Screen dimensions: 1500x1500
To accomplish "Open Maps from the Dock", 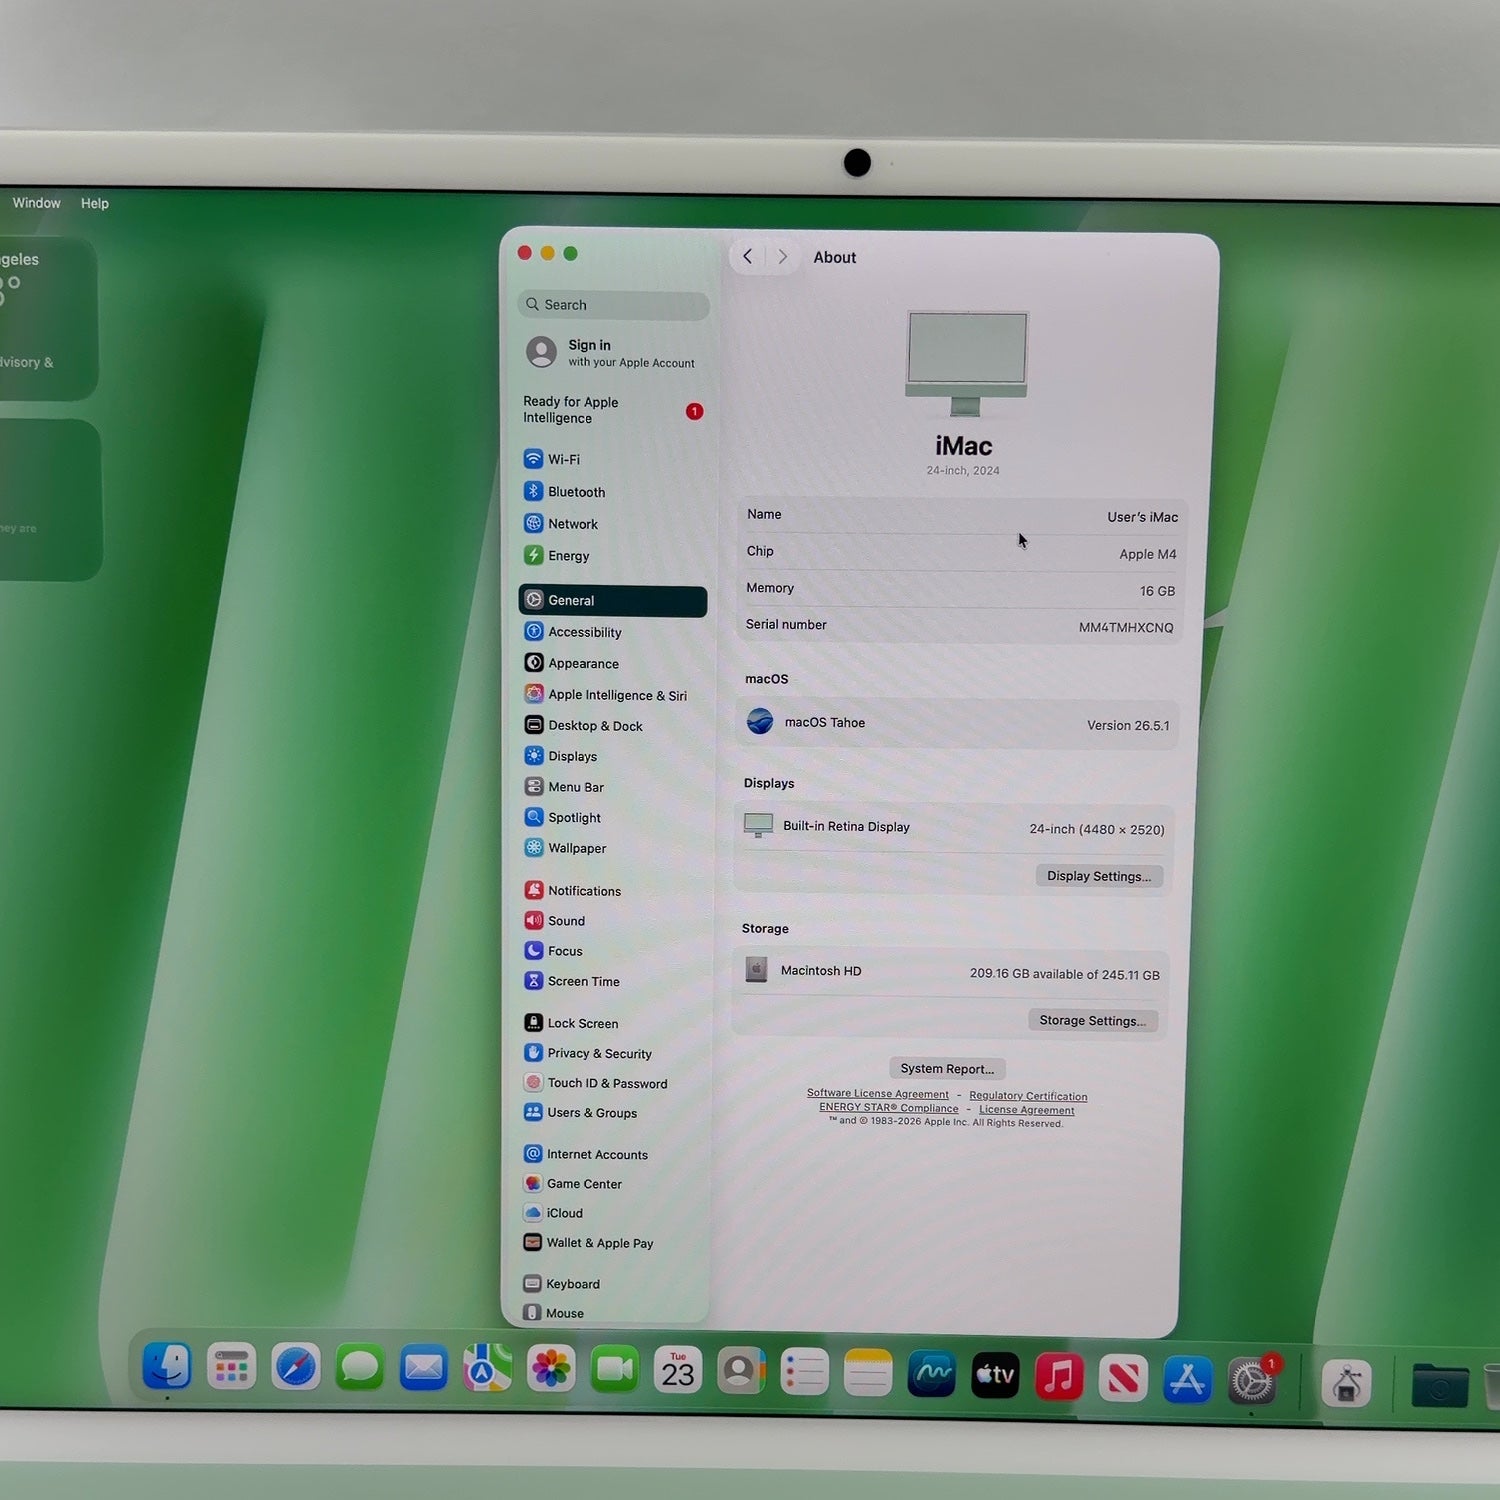I will pos(487,1369).
